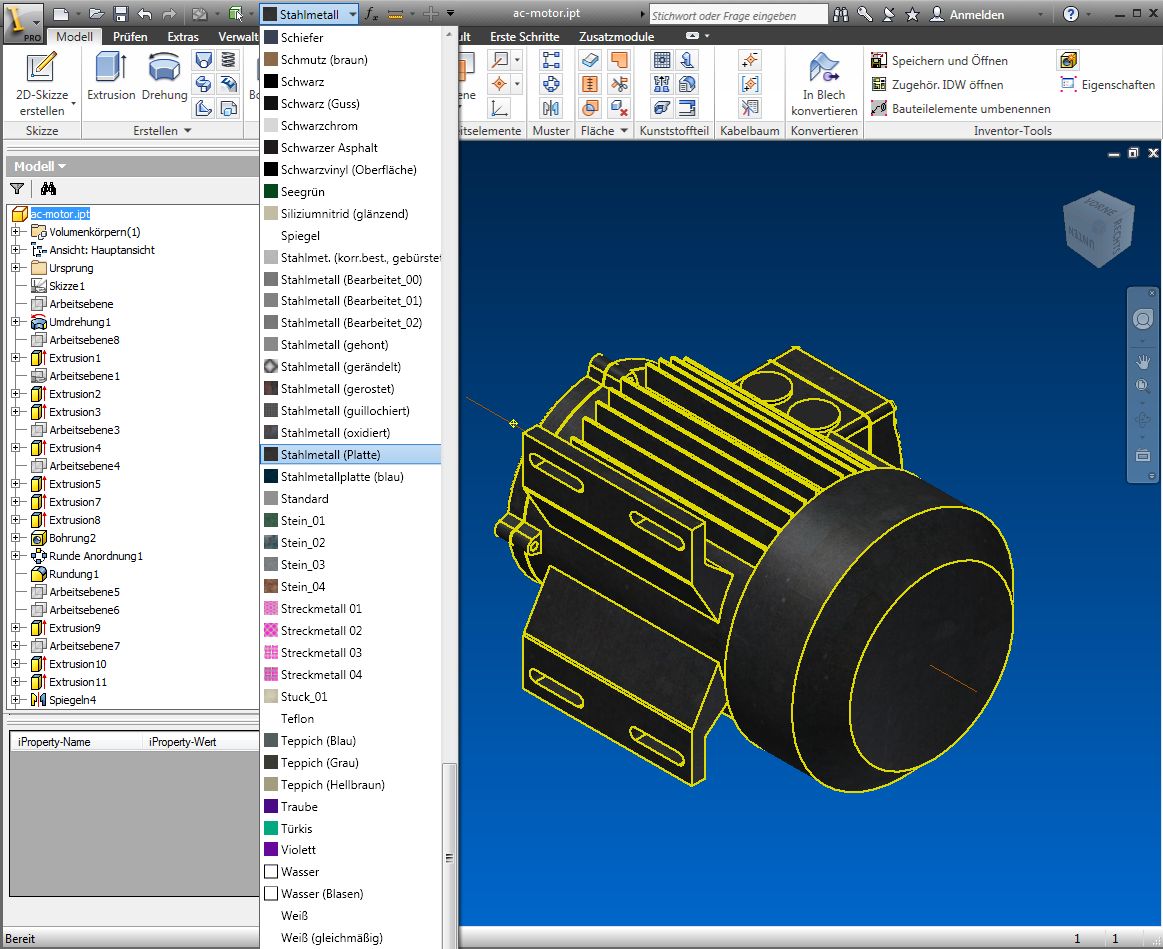
Task: Click the fx parameters icon
Action: coord(371,14)
